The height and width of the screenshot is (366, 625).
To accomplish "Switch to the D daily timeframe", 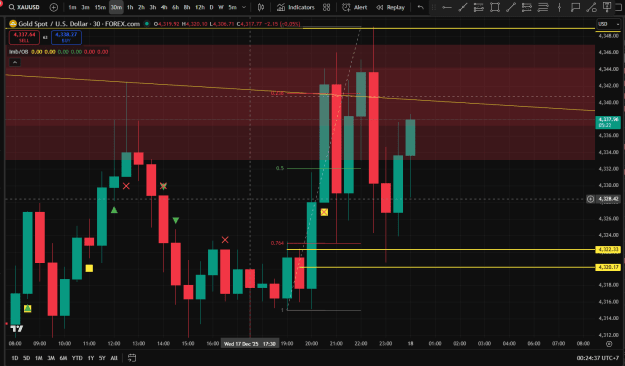I will pos(211,7).
